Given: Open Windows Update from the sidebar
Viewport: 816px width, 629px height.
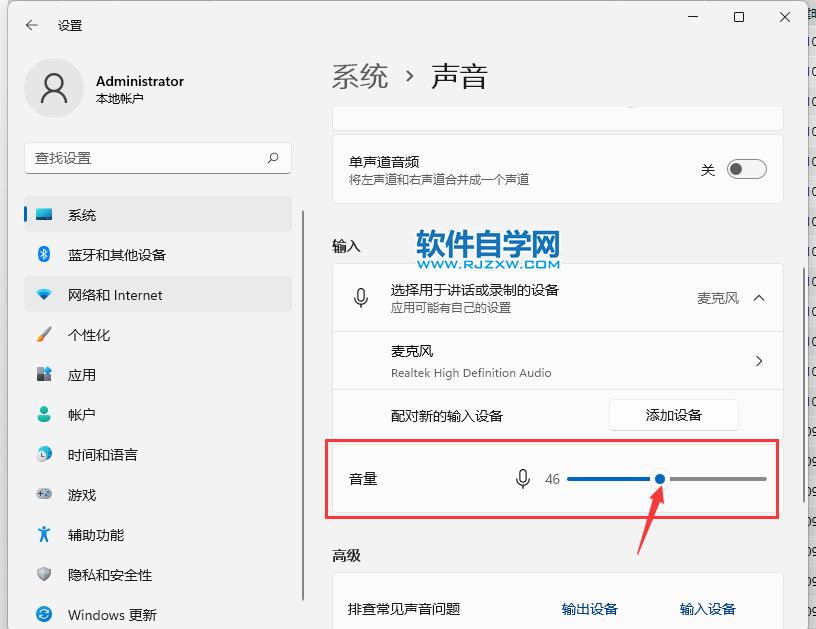Looking at the screenshot, I should pyautogui.click(x=112, y=615).
